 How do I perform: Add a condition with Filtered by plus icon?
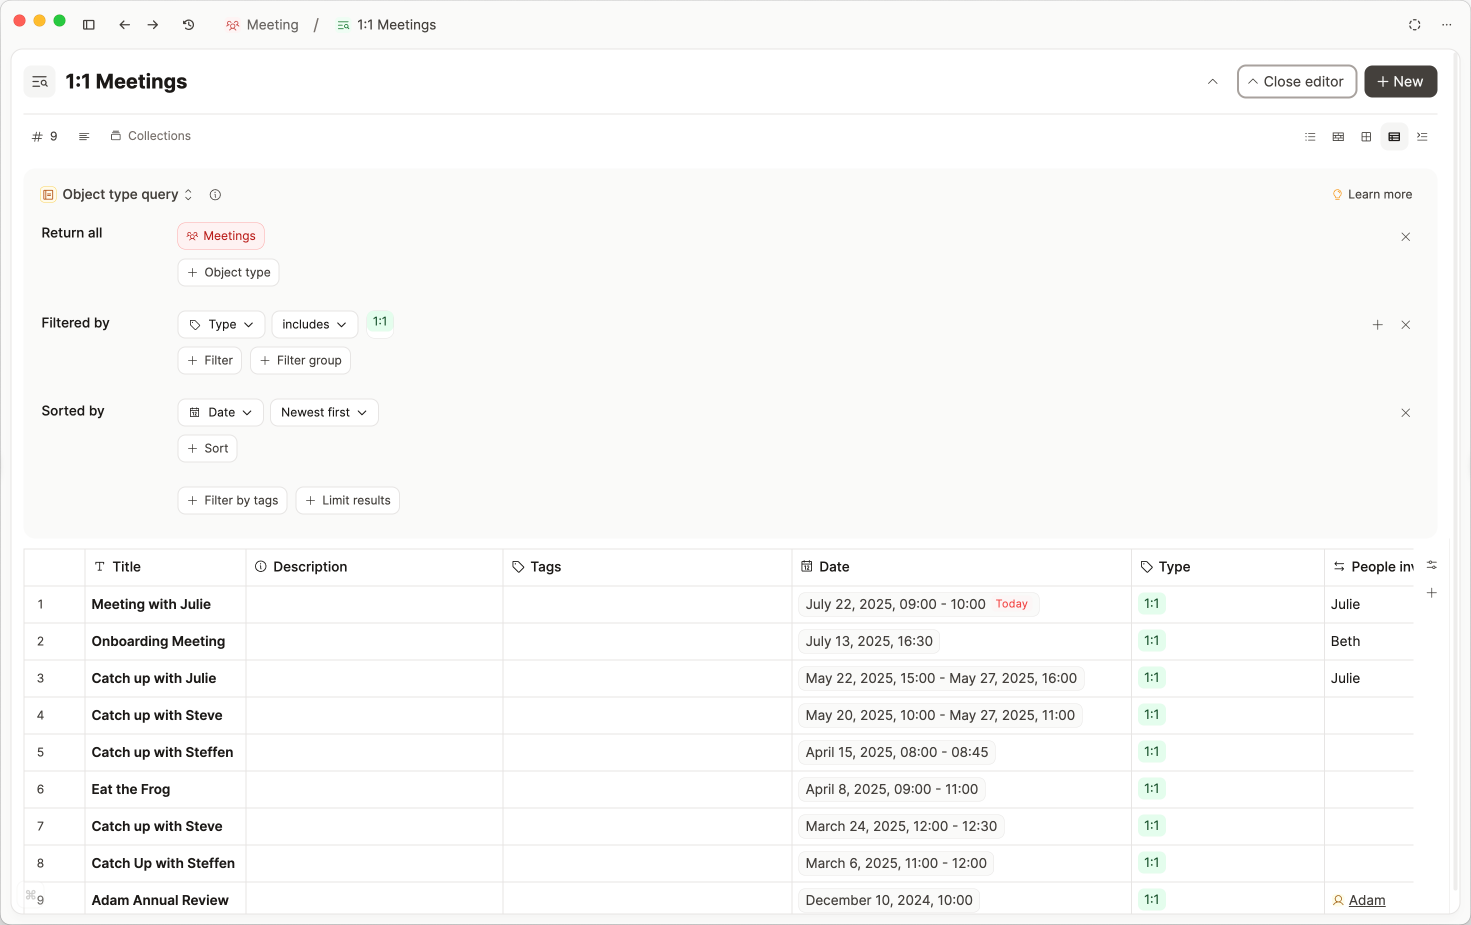coord(1377,325)
